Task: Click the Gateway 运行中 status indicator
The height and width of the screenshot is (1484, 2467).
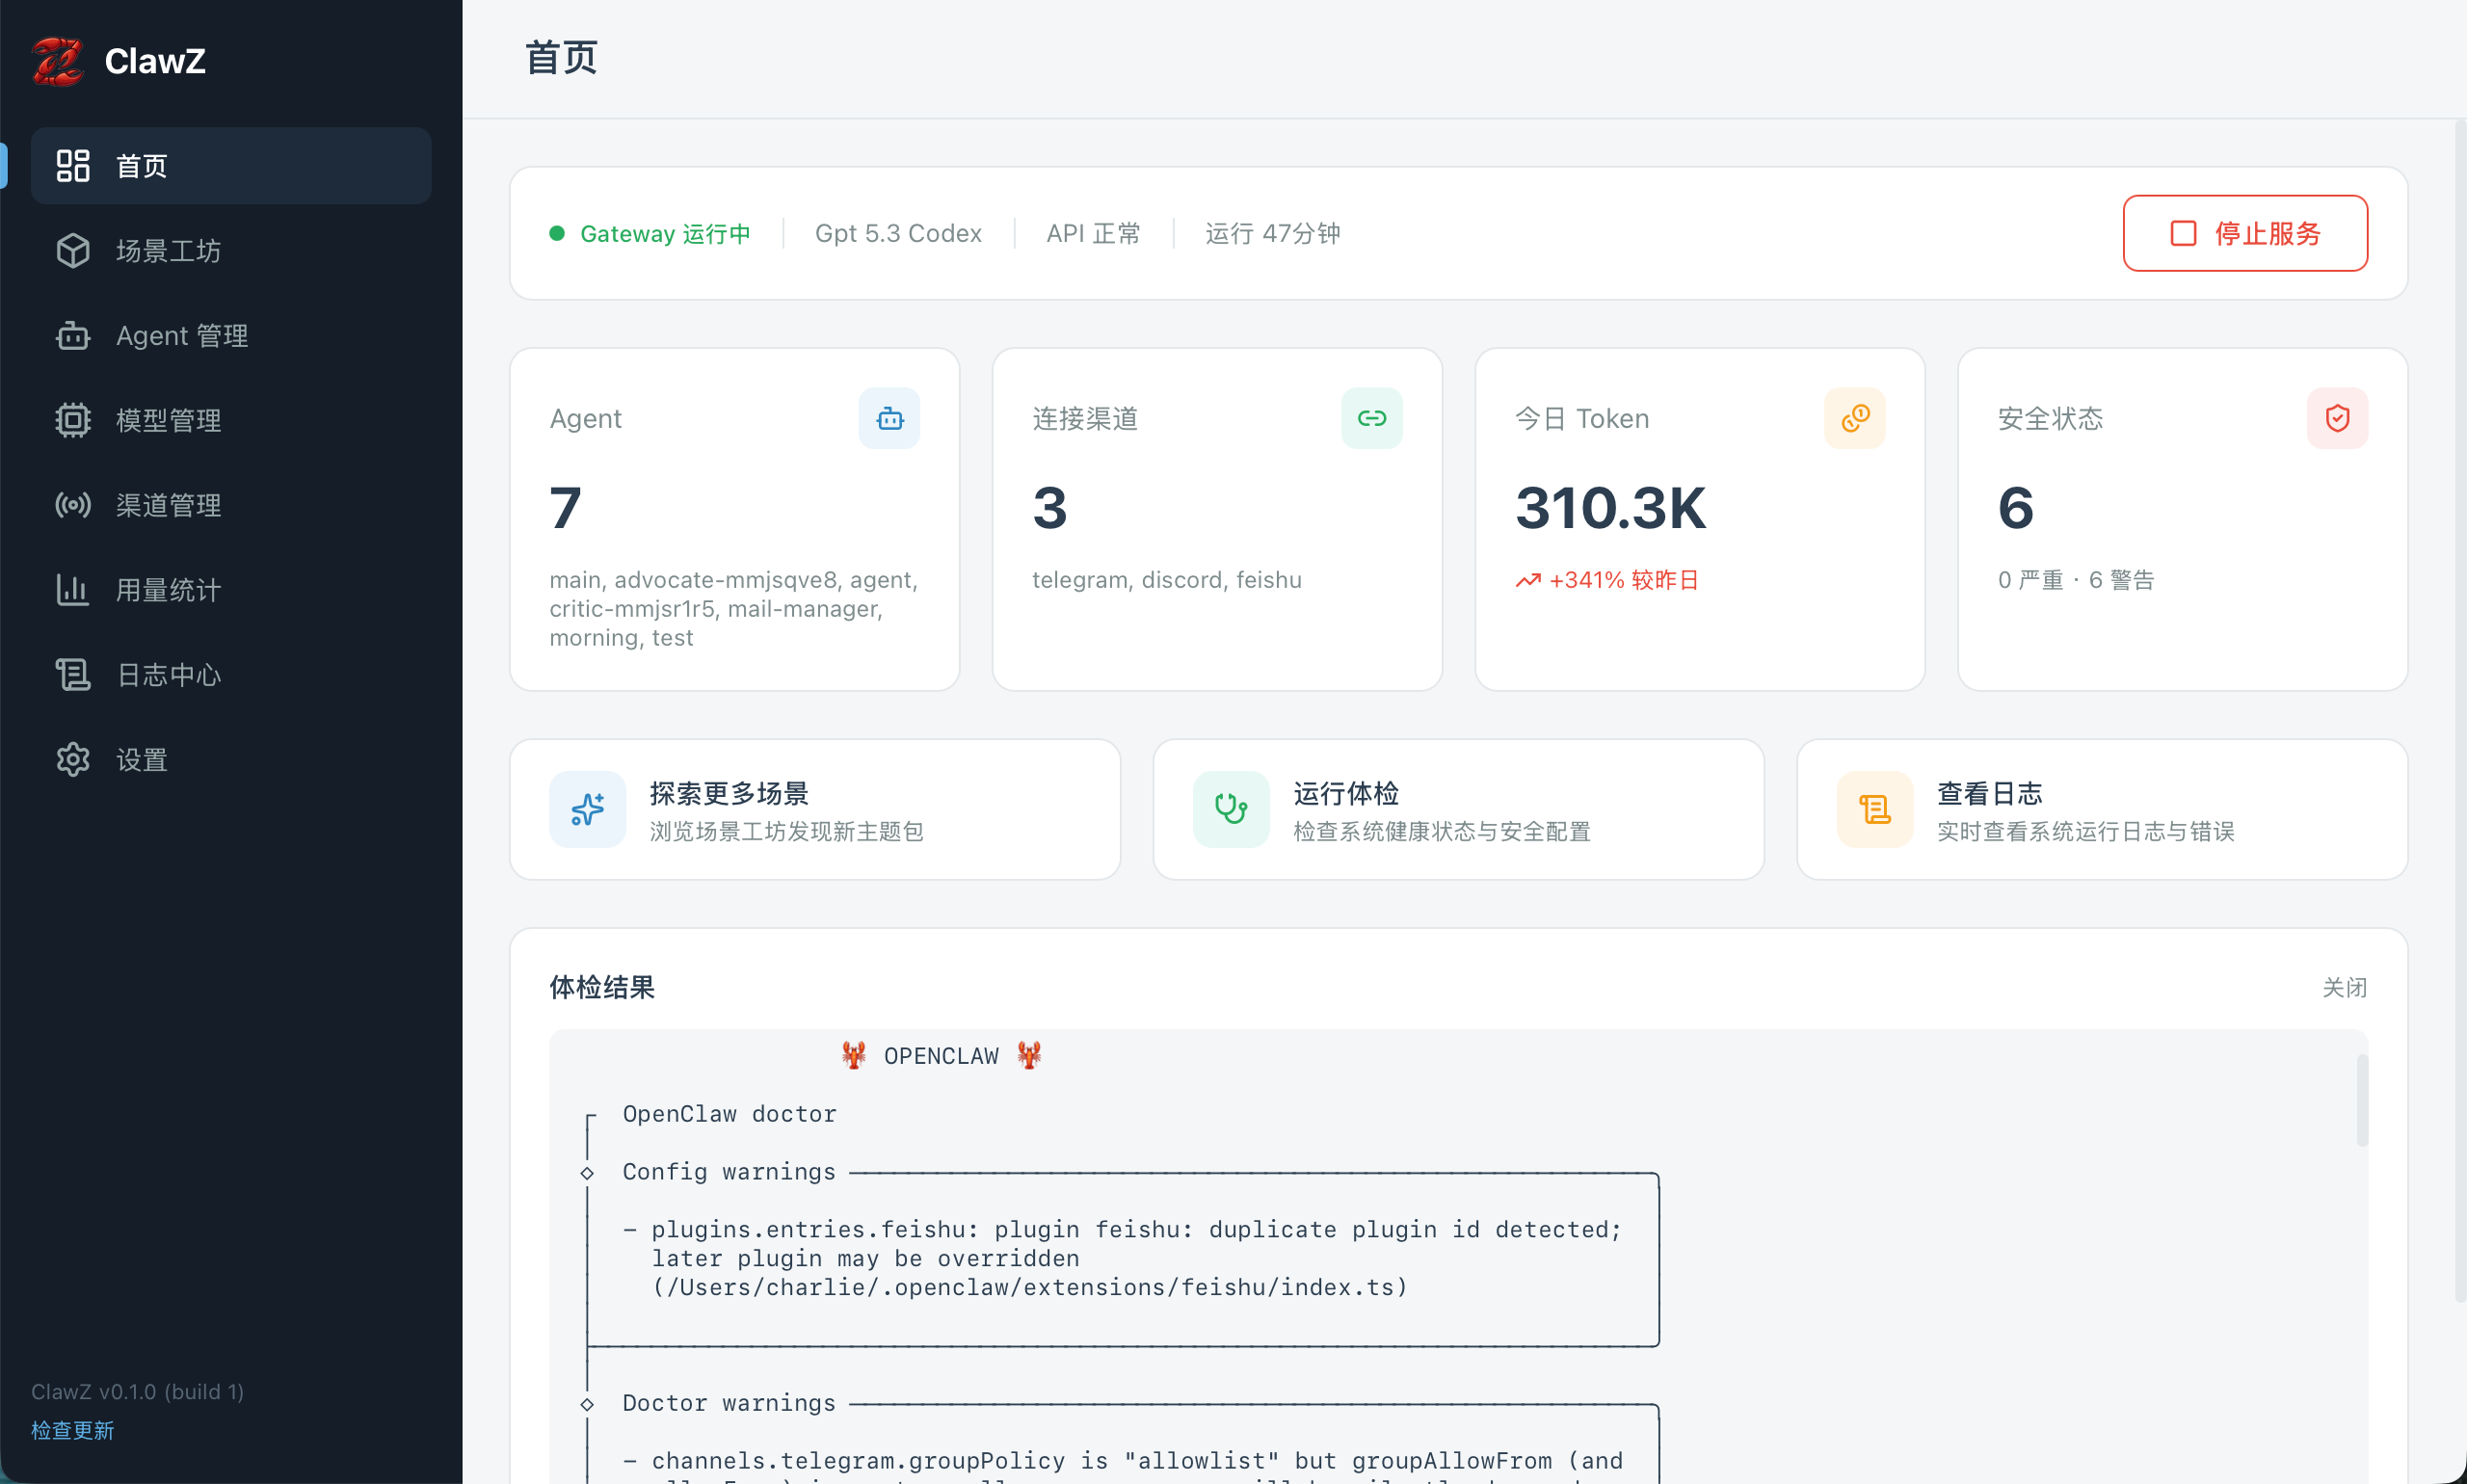Action: 650,234
